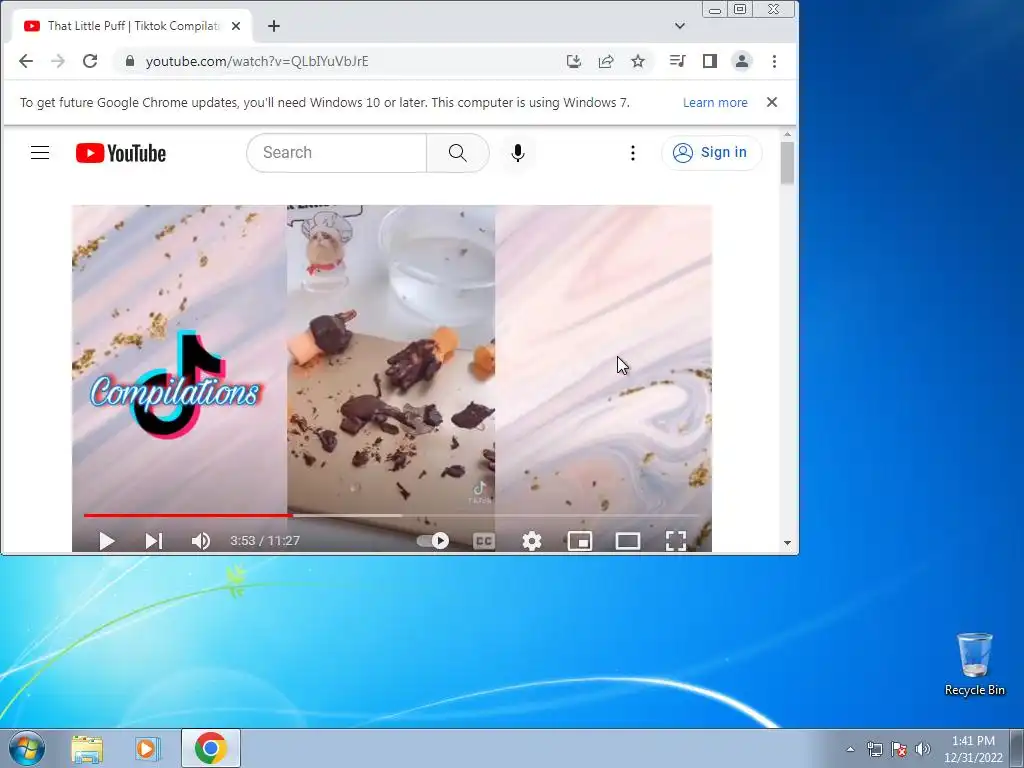Open the media controls icon in Chrome toolbar

677,61
